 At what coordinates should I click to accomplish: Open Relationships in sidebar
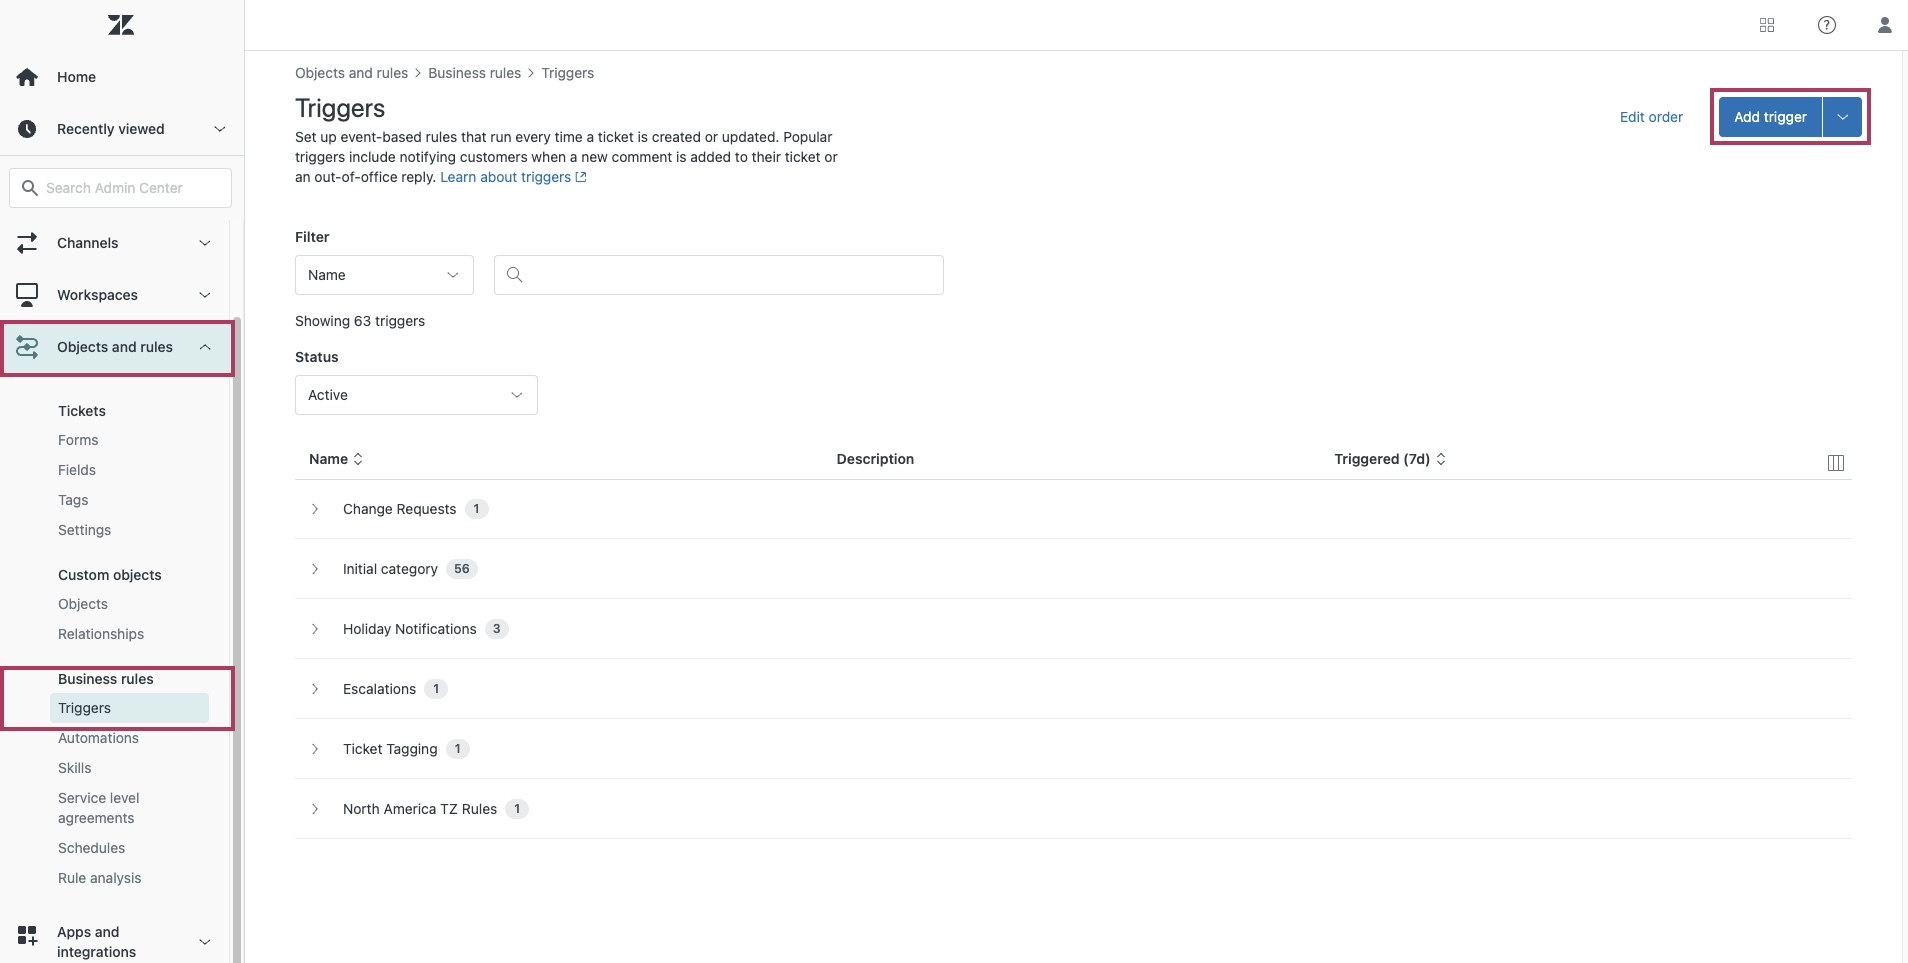(101, 634)
